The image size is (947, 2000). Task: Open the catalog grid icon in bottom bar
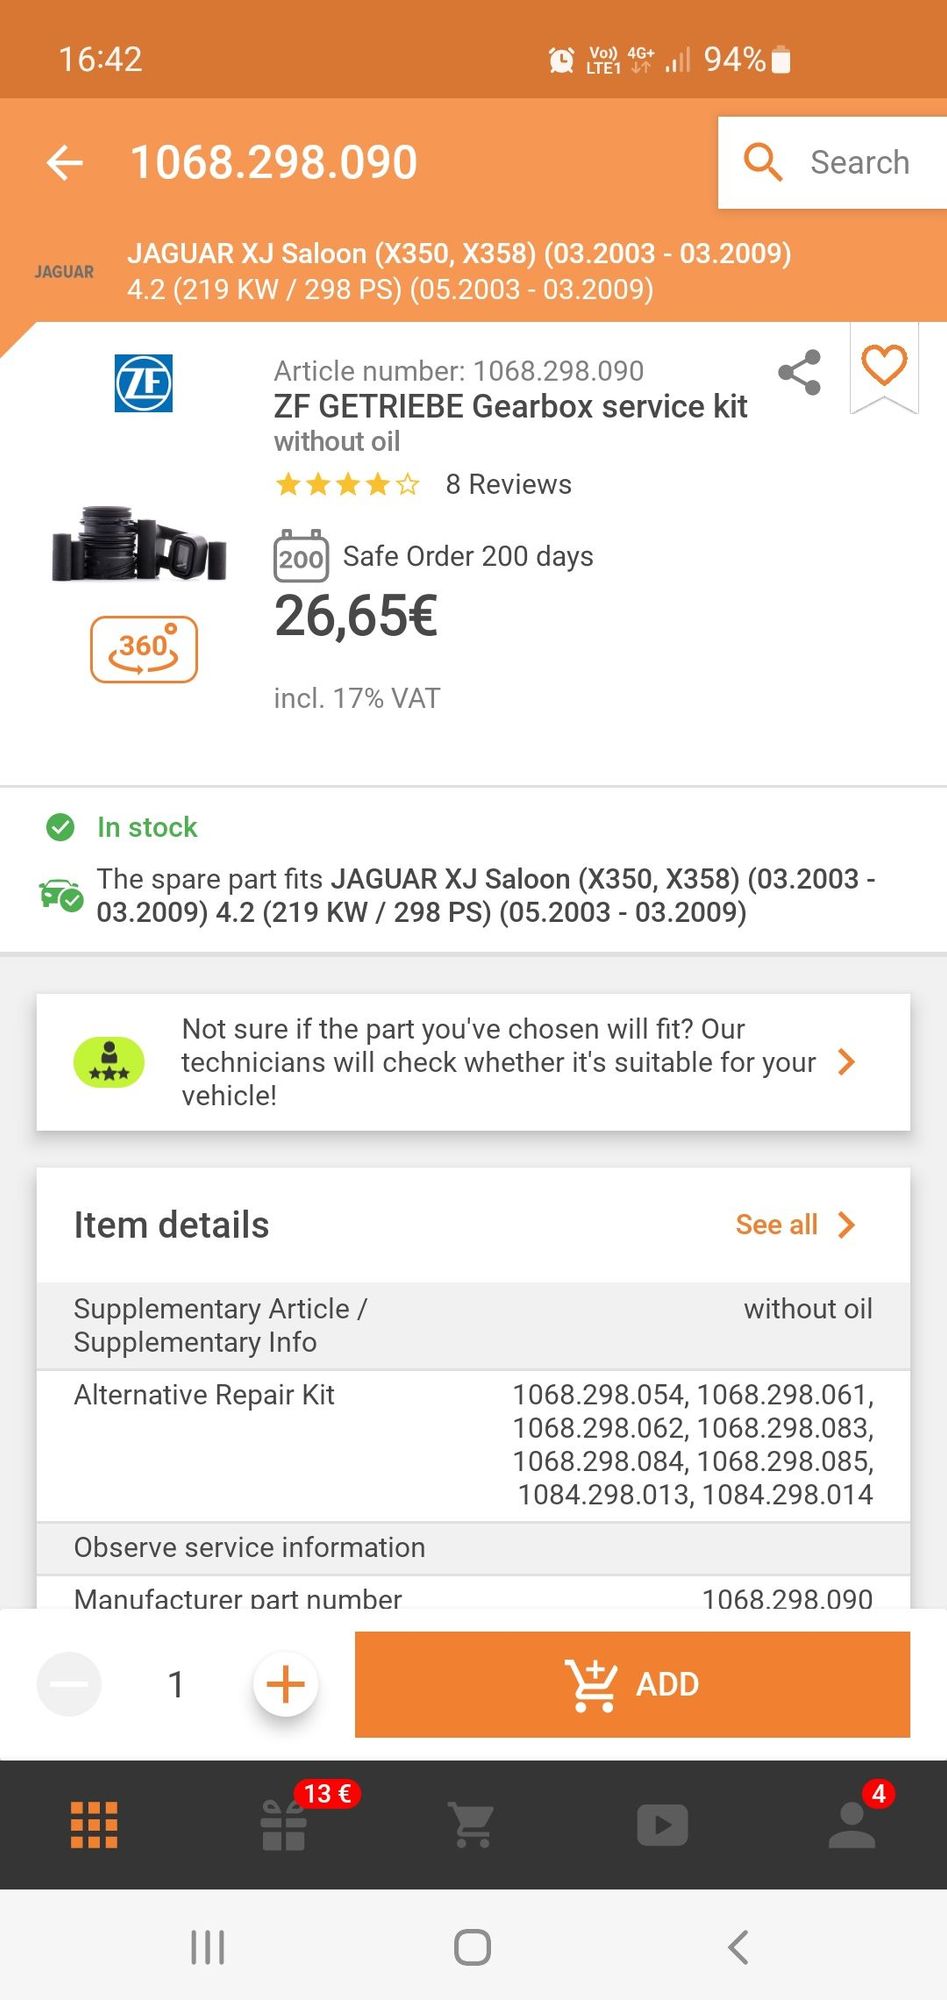(x=94, y=1824)
